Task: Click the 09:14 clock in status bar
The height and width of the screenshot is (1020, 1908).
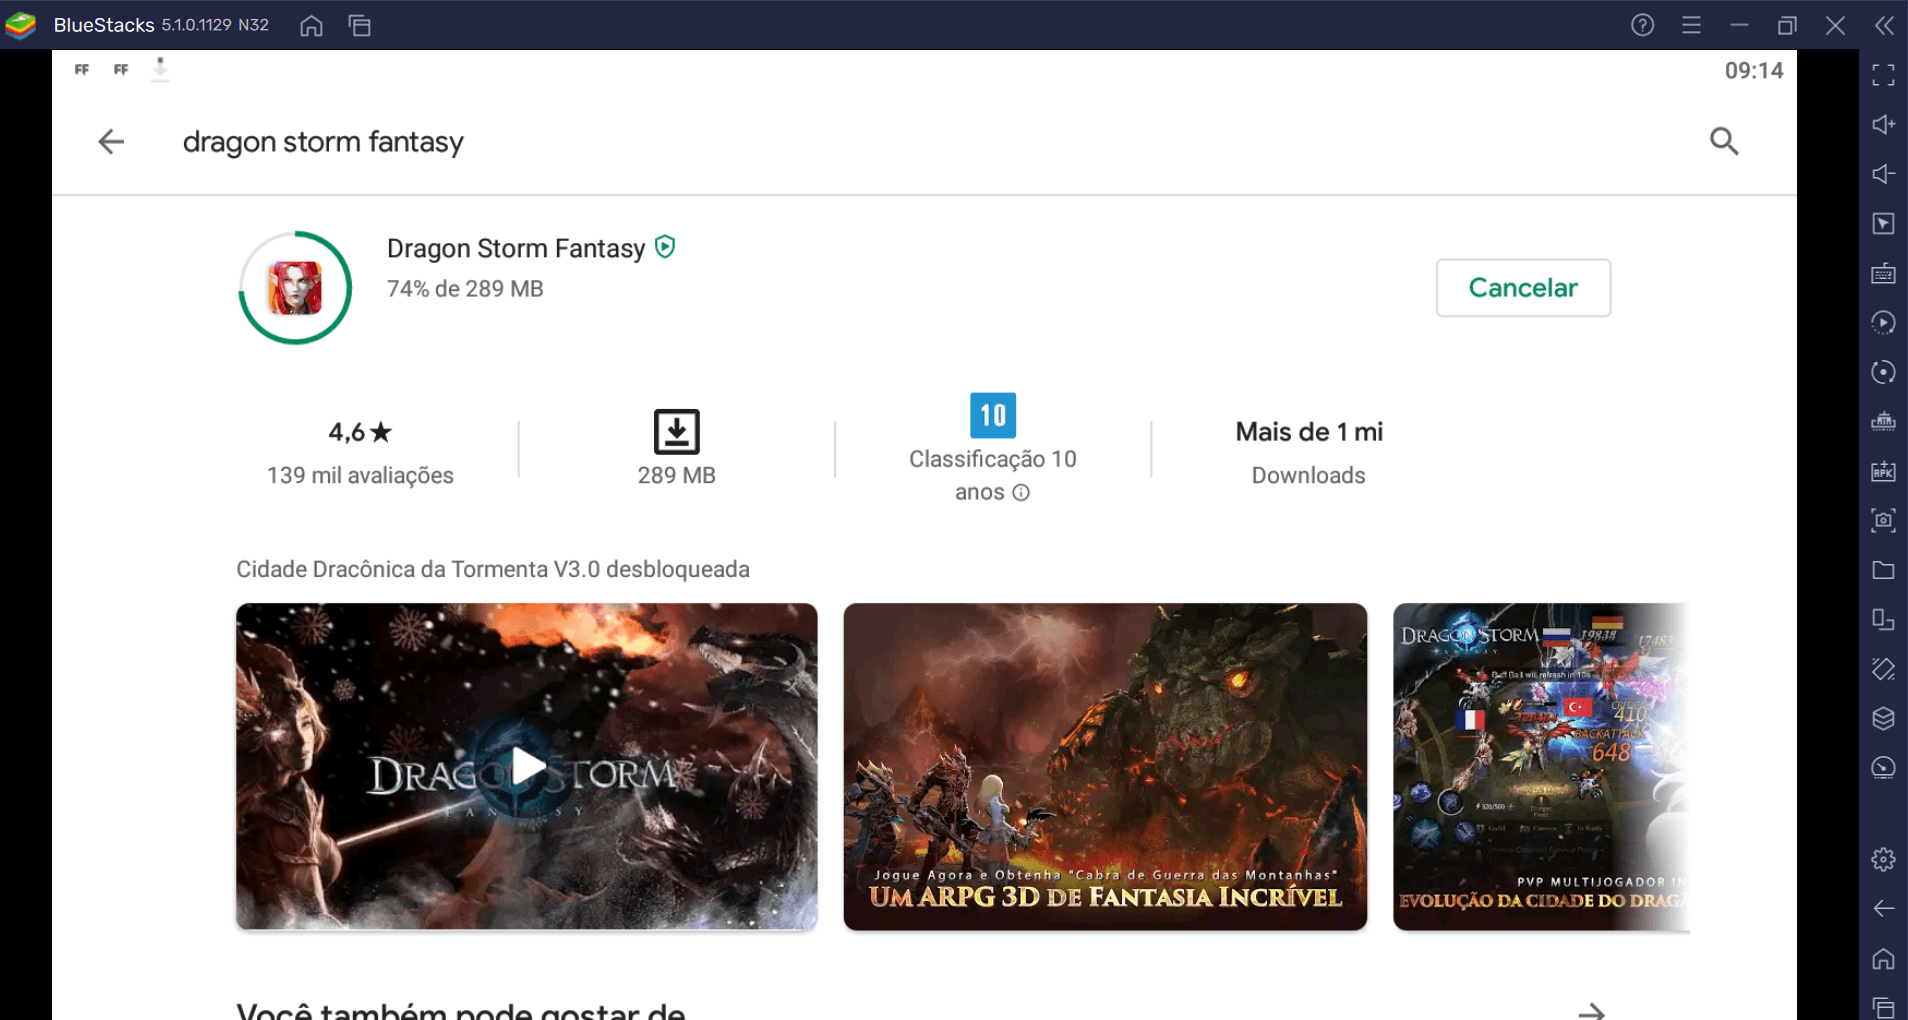Action: 1754,71
